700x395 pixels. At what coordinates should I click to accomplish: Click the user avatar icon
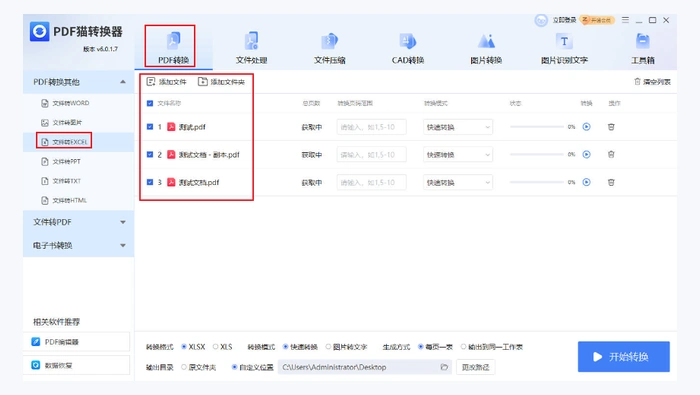541,20
